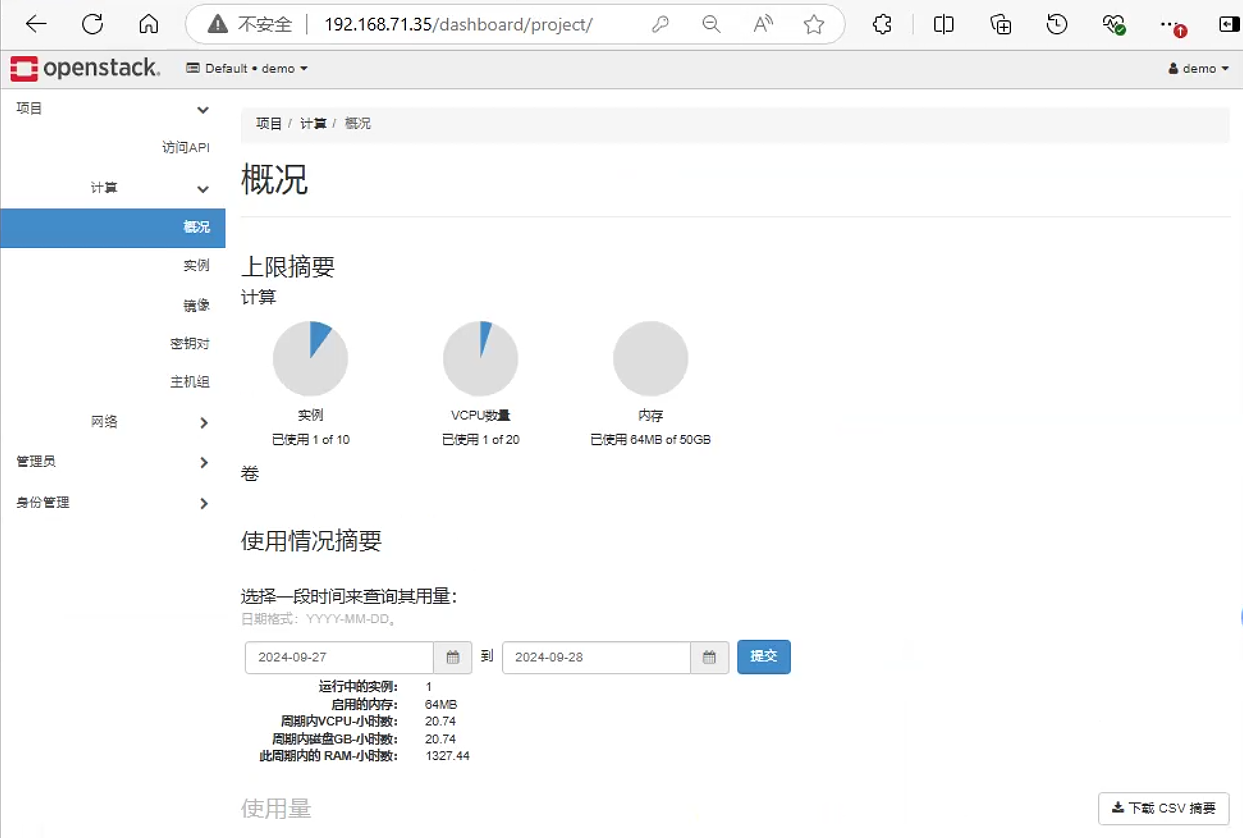Open the start date calendar picker
Image resolution: width=1243 pixels, height=838 pixels.
tap(453, 657)
